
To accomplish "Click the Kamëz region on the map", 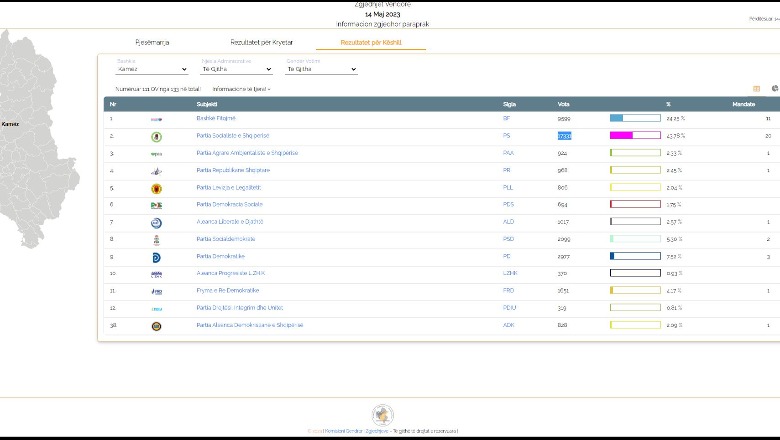I will [x=10, y=124].
